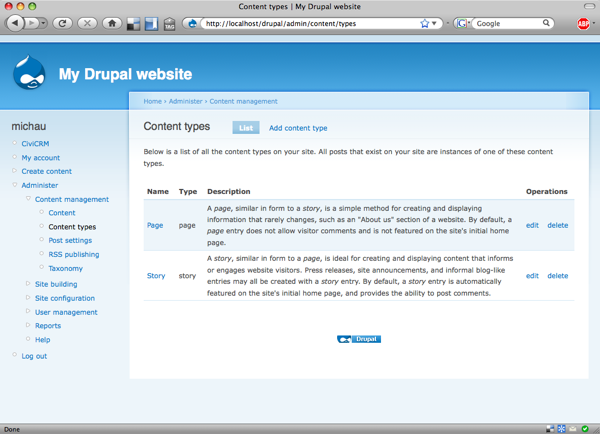Image resolution: width=600 pixels, height=434 pixels.
Task: Click the green checkmark status bar icon
Action: coord(585,429)
